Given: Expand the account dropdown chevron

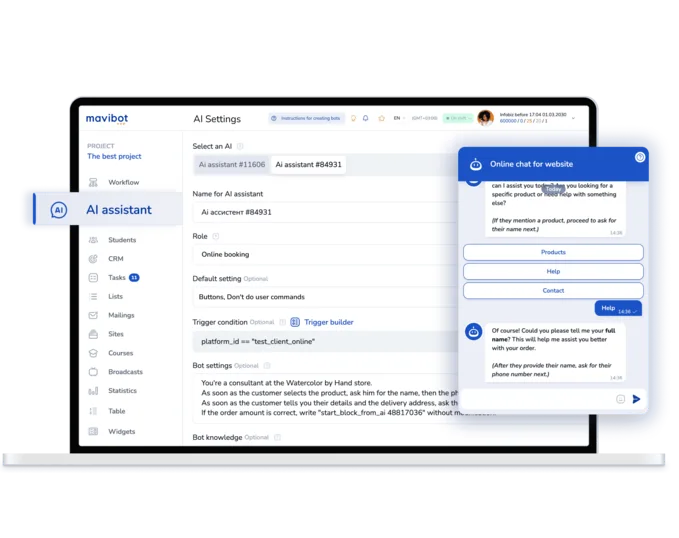Looking at the screenshot, I should pos(573,118).
